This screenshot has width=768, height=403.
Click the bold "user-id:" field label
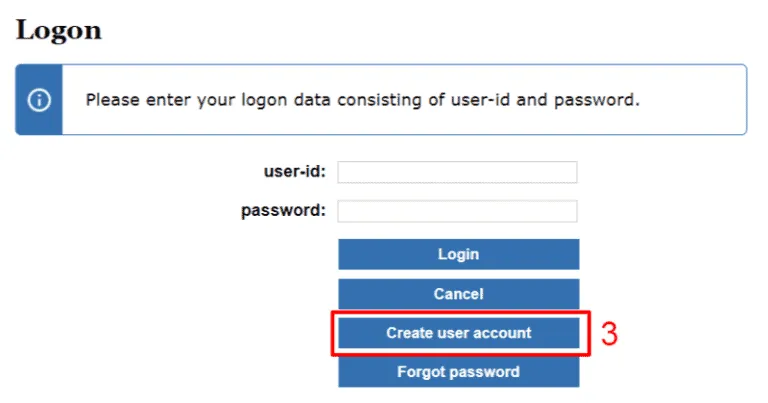pos(295,171)
